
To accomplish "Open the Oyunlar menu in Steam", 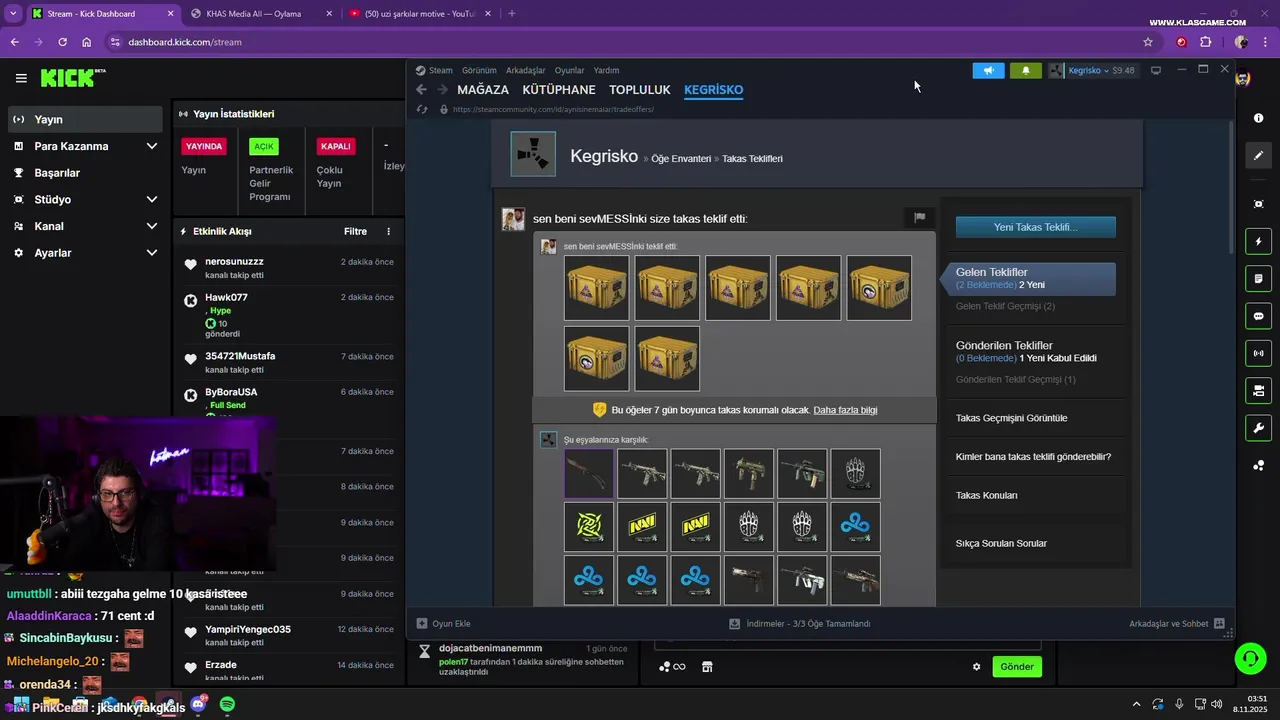I will click(x=570, y=71).
